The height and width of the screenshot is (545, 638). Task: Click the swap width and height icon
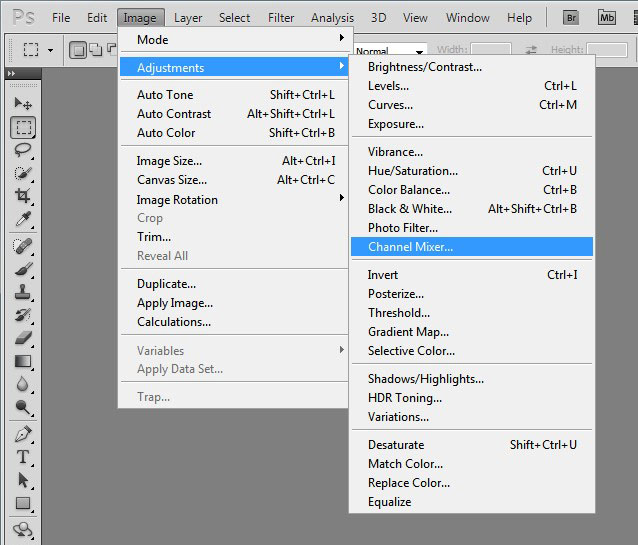click(x=531, y=50)
